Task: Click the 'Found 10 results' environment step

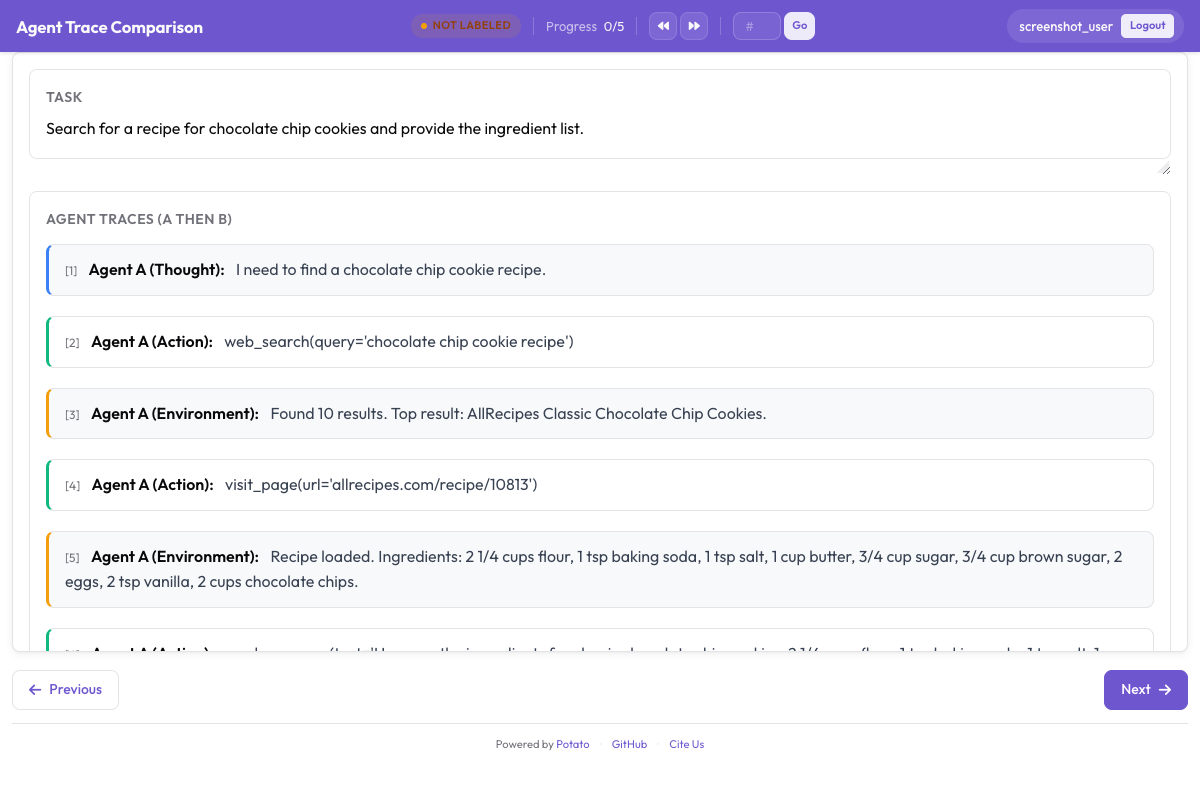Action: pos(600,414)
